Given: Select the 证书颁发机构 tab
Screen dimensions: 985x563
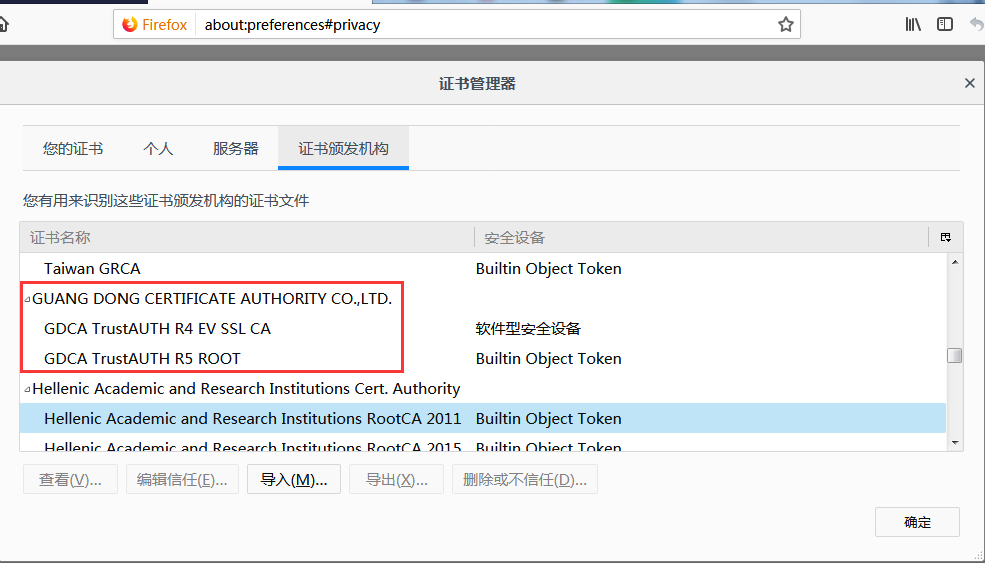Looking at the screenshot, I should [x=343, y=148].
